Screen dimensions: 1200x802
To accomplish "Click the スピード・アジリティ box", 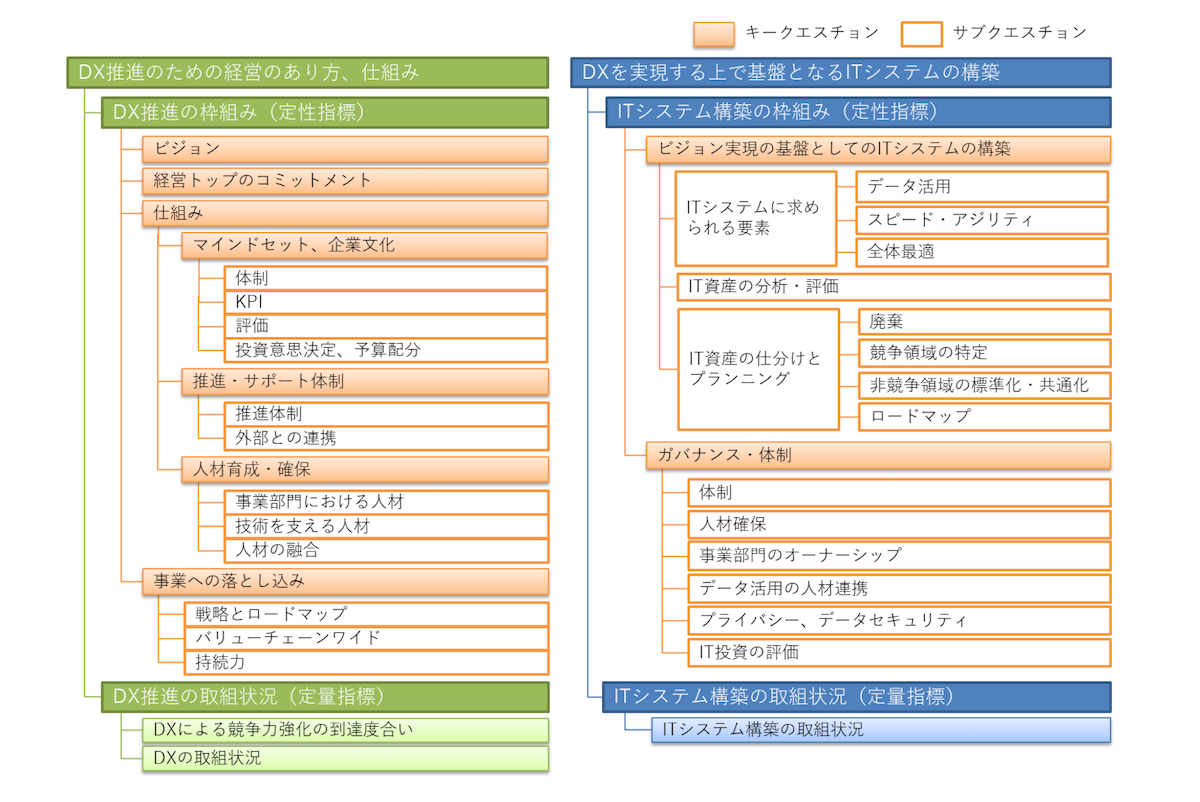I will pos(983,220).
